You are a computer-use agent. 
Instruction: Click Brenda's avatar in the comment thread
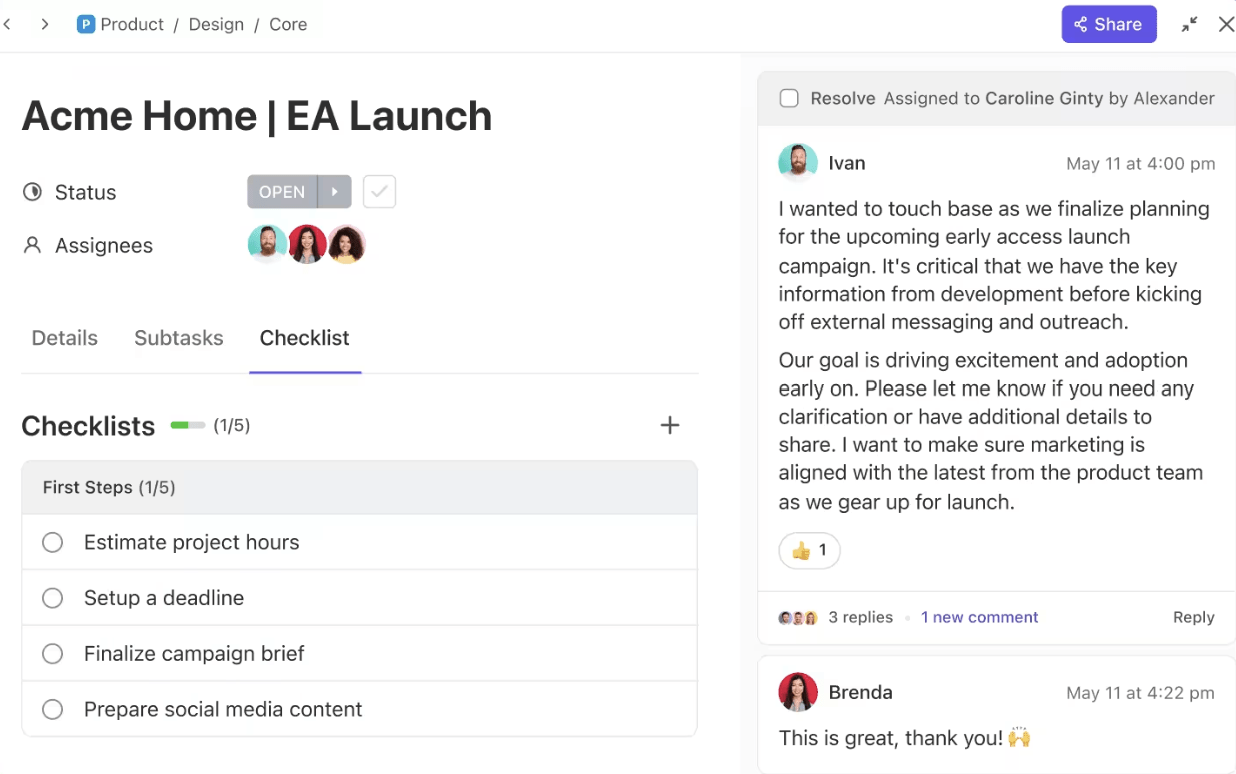[x=797, y=692]
